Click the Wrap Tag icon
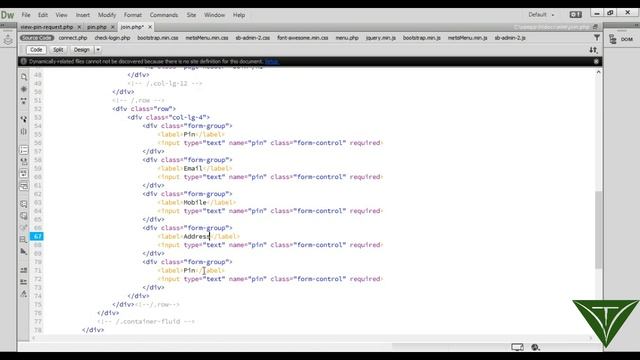 [x=24, y=227]
